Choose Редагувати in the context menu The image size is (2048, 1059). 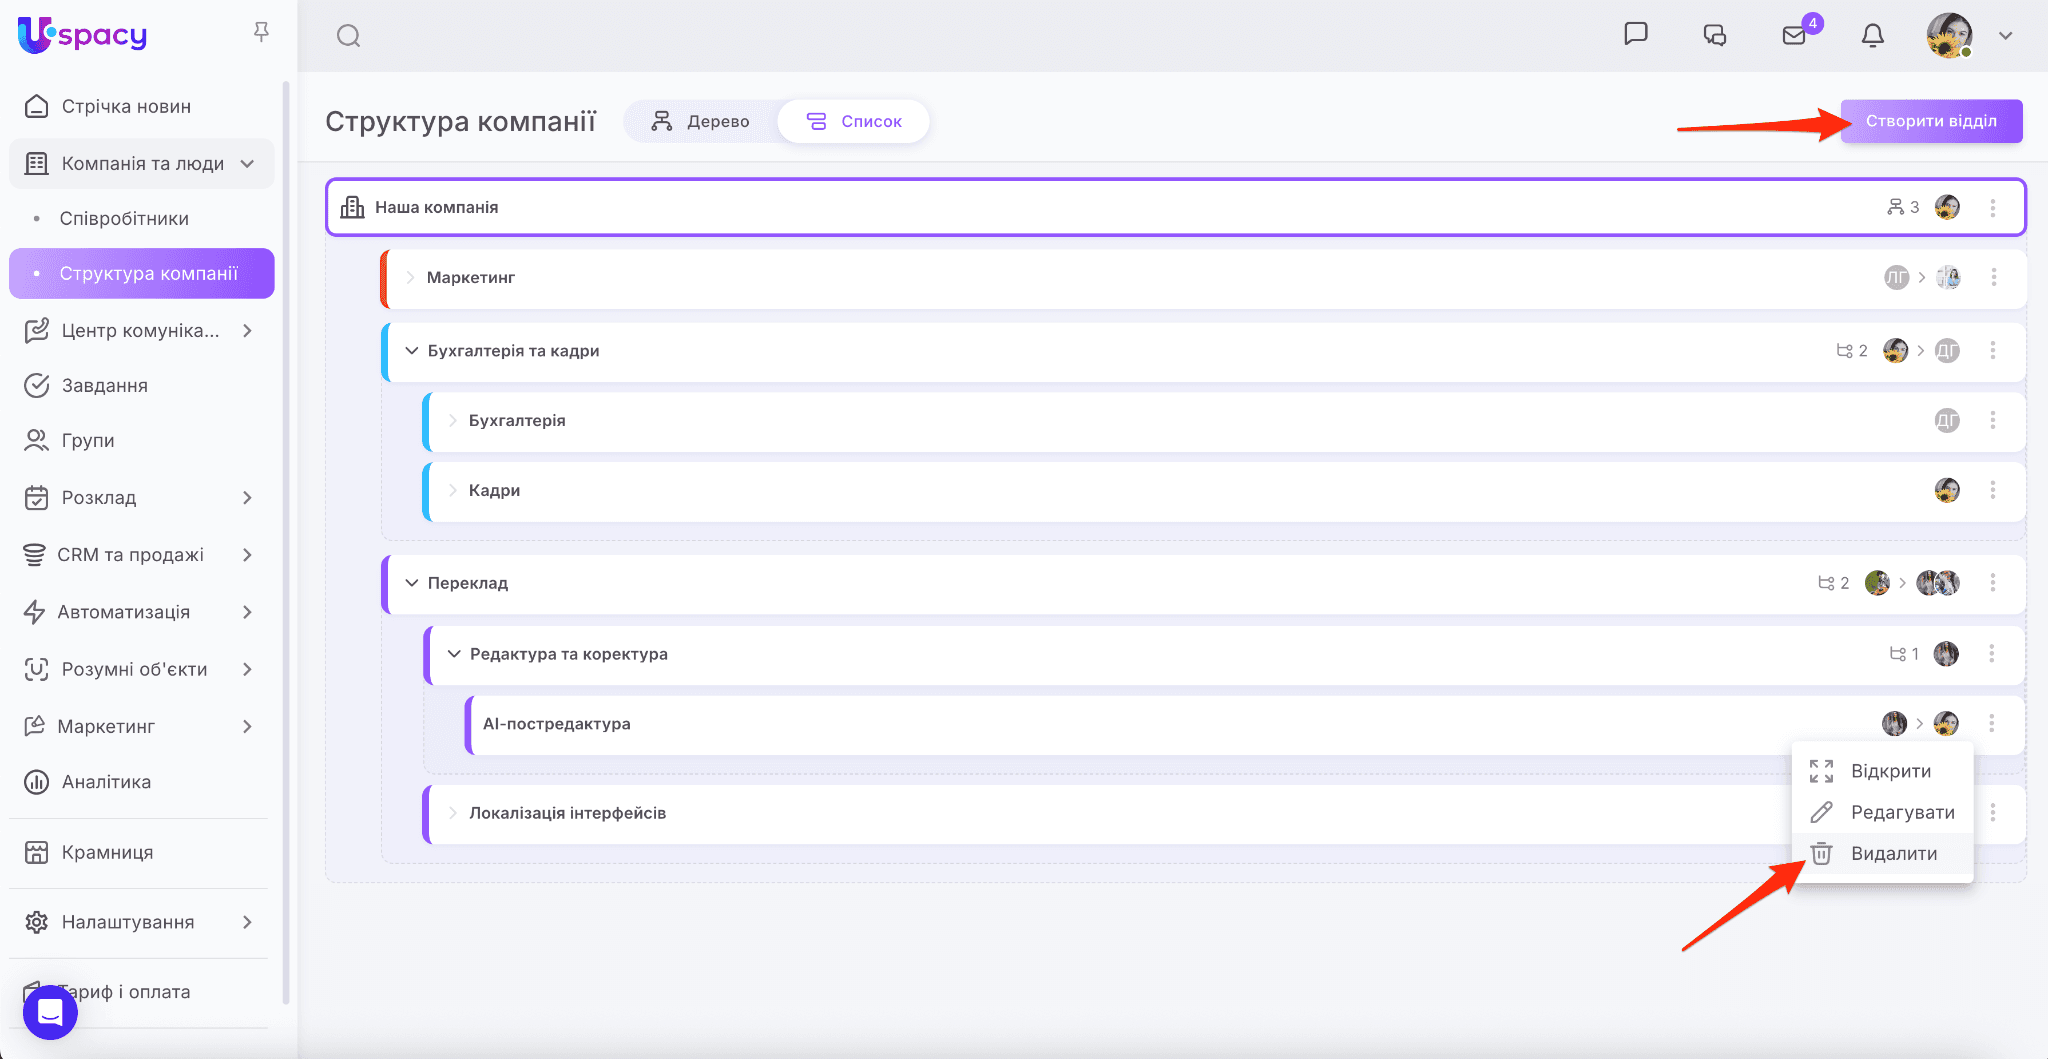pos(1901,812)
